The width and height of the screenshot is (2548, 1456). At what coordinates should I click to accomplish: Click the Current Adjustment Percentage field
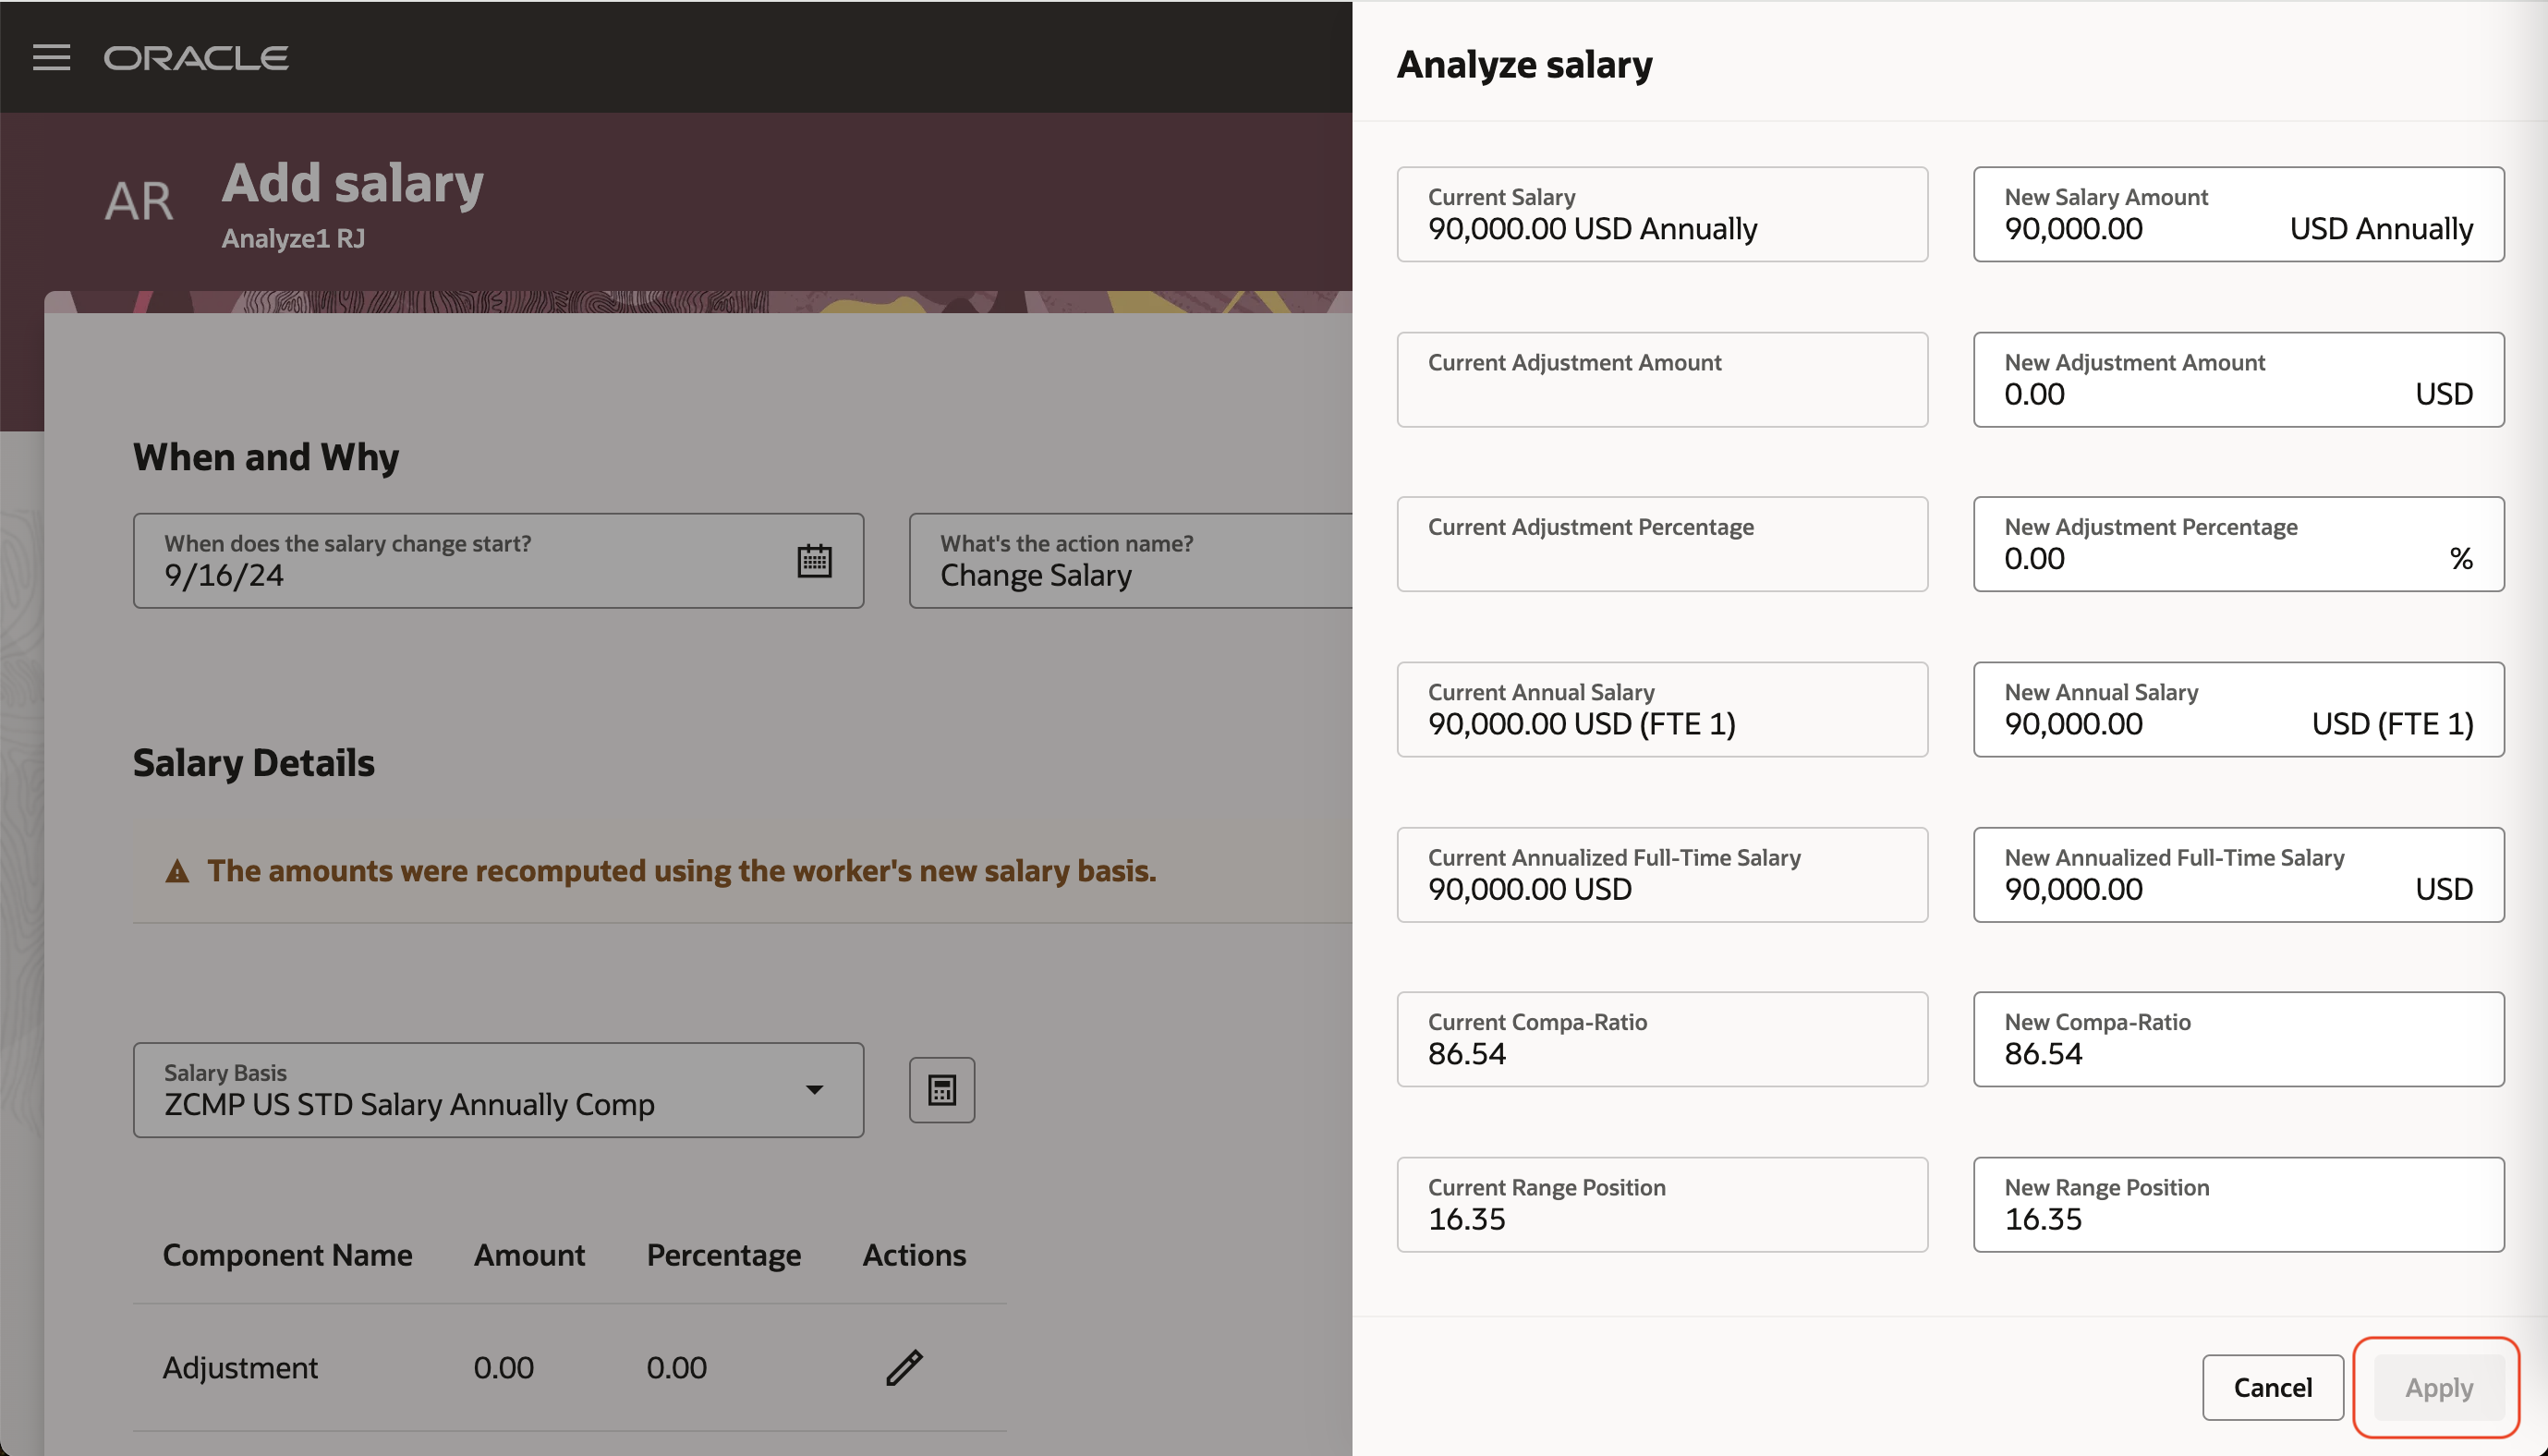tap(1662, 544)
